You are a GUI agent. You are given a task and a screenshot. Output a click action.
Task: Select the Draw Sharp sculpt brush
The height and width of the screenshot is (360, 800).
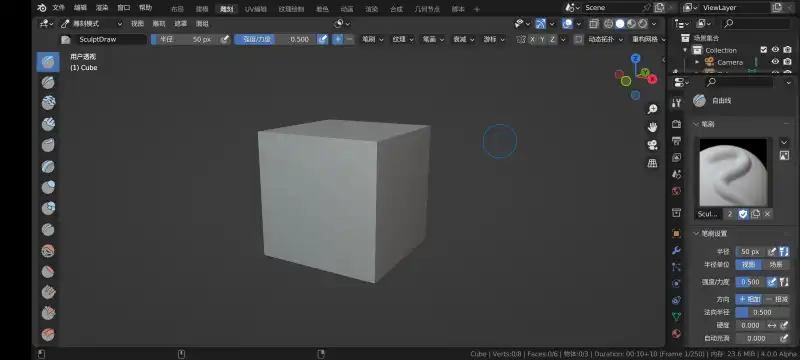click(48, 83)
